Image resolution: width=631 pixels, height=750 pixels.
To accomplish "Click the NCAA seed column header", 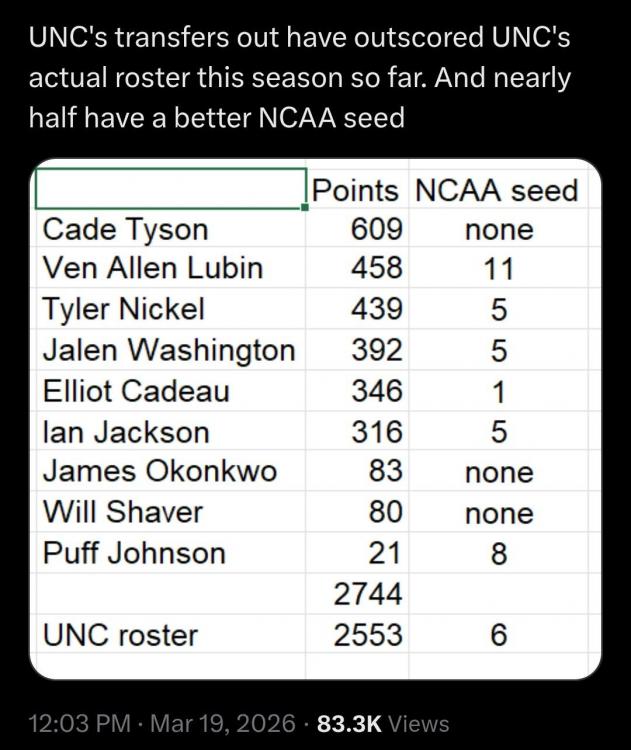I will (497, 190).
